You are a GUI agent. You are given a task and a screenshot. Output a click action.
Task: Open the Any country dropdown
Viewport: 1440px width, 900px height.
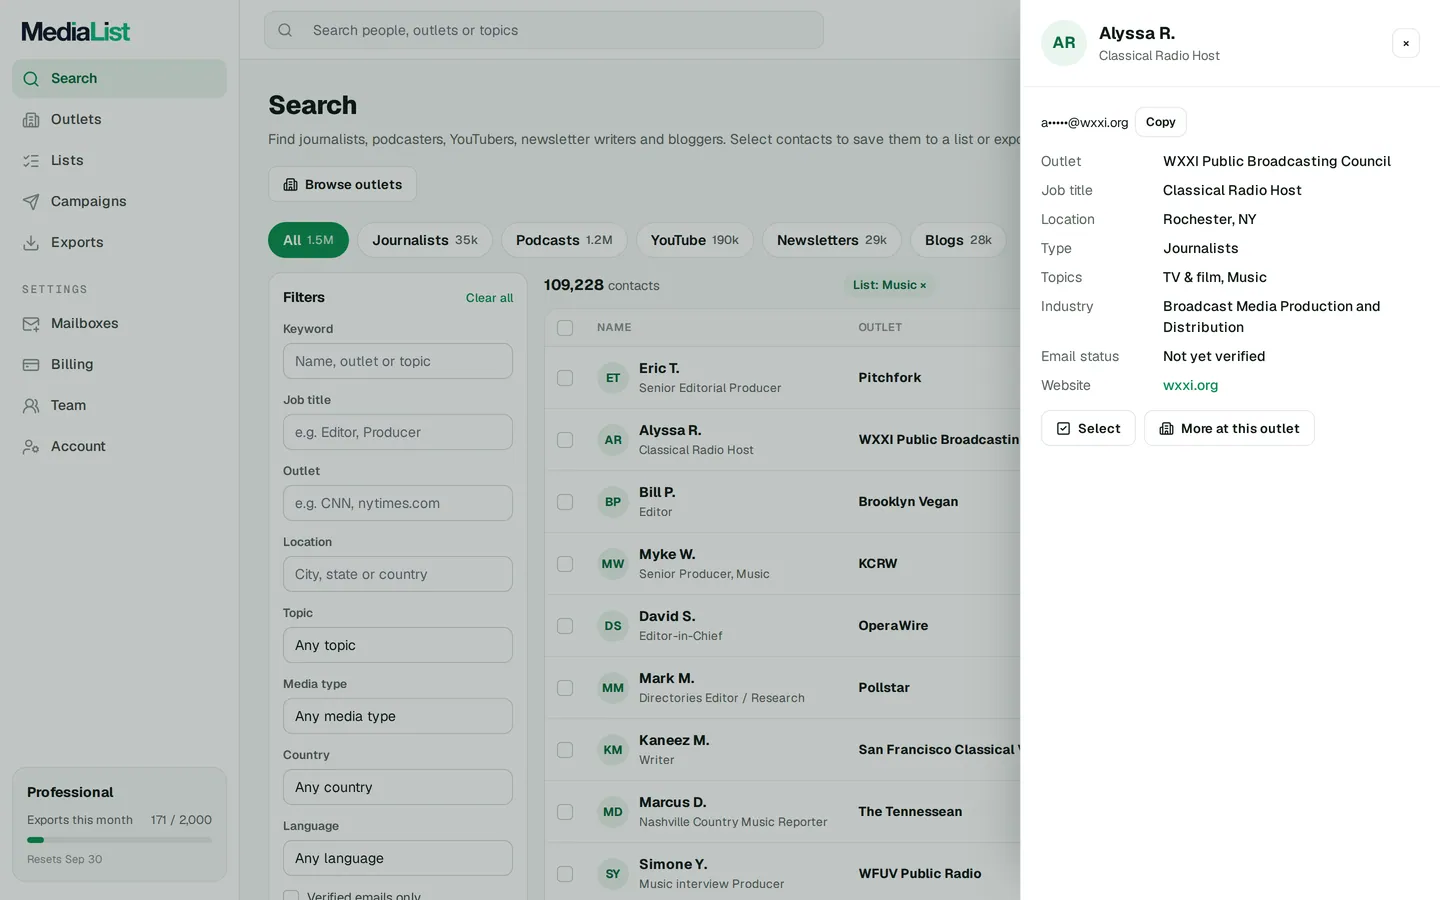pos(398,787)
